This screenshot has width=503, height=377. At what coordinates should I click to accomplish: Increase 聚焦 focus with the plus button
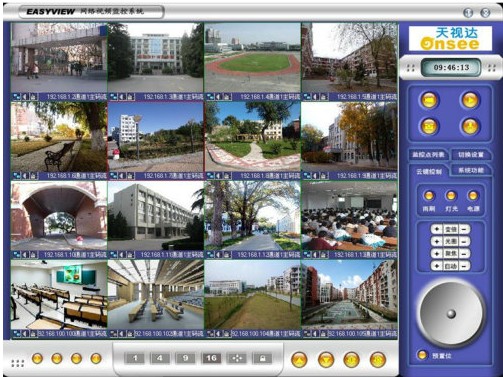pos(436,253)
